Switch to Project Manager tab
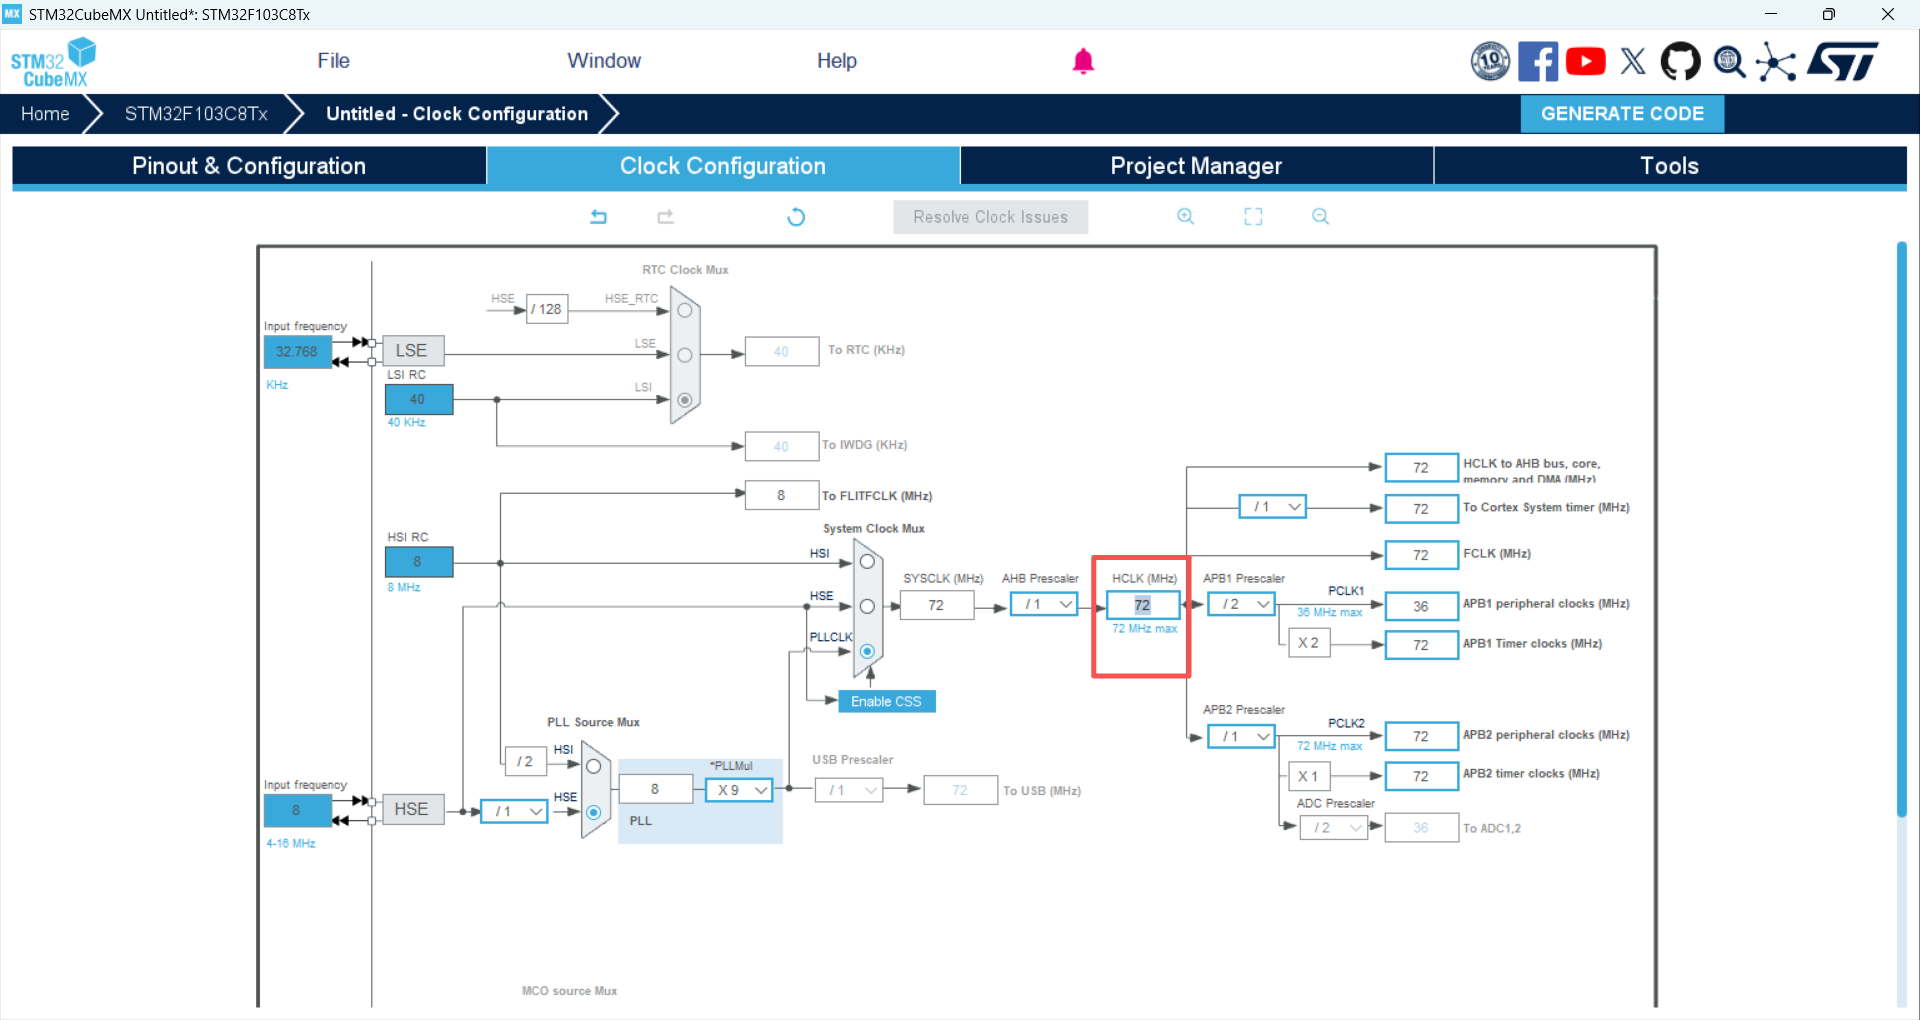 click(1196, 166)
